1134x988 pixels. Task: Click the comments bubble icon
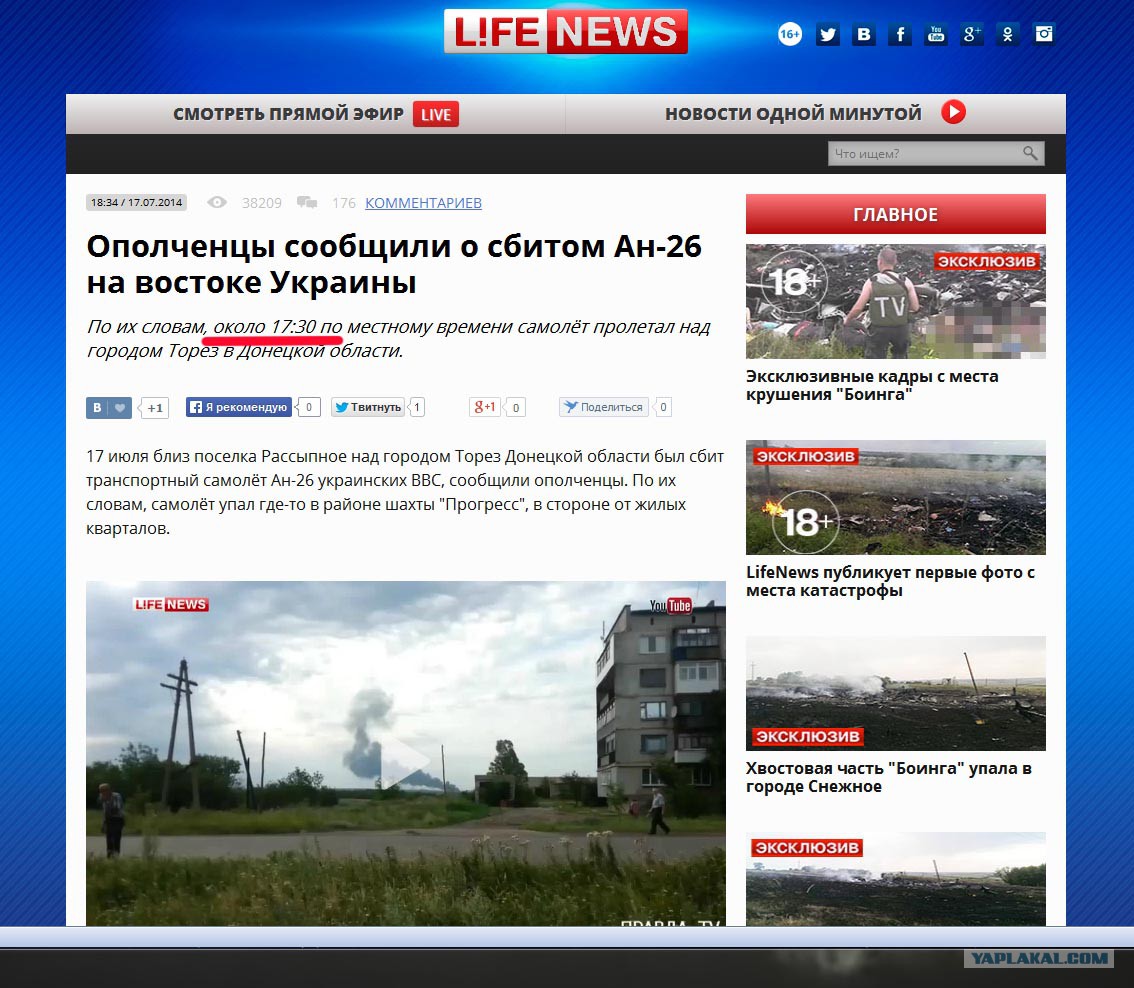(x=307, y=203)
